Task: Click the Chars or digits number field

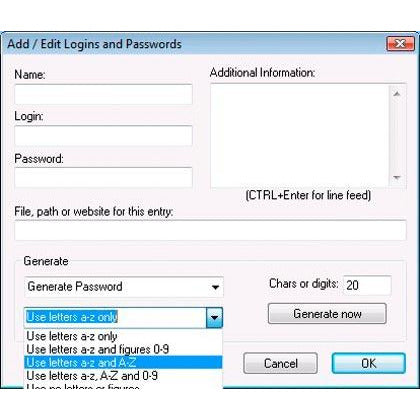Action: pyautogui.click(x=367, y=285)
